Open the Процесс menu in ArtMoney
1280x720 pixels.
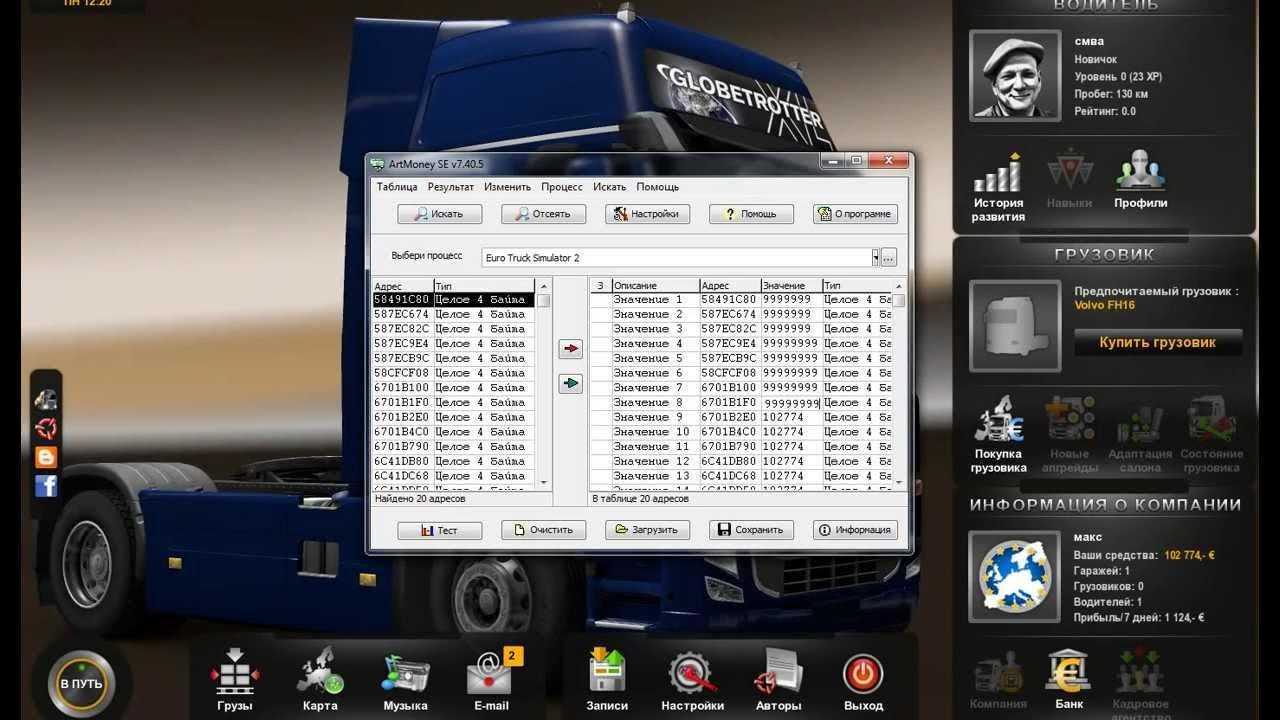click(x=562, y=187)
